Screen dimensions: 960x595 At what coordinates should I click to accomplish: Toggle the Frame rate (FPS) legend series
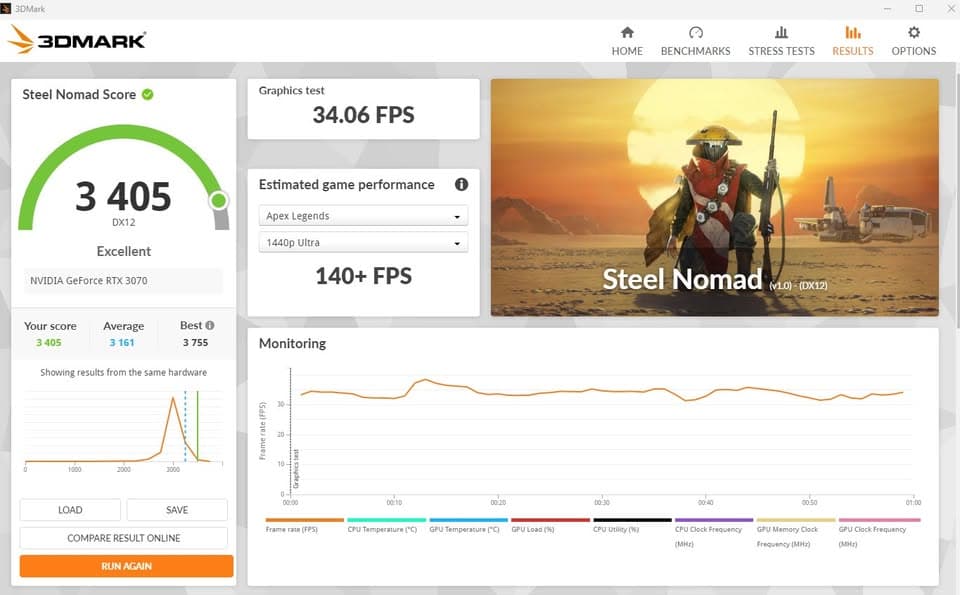304,525
